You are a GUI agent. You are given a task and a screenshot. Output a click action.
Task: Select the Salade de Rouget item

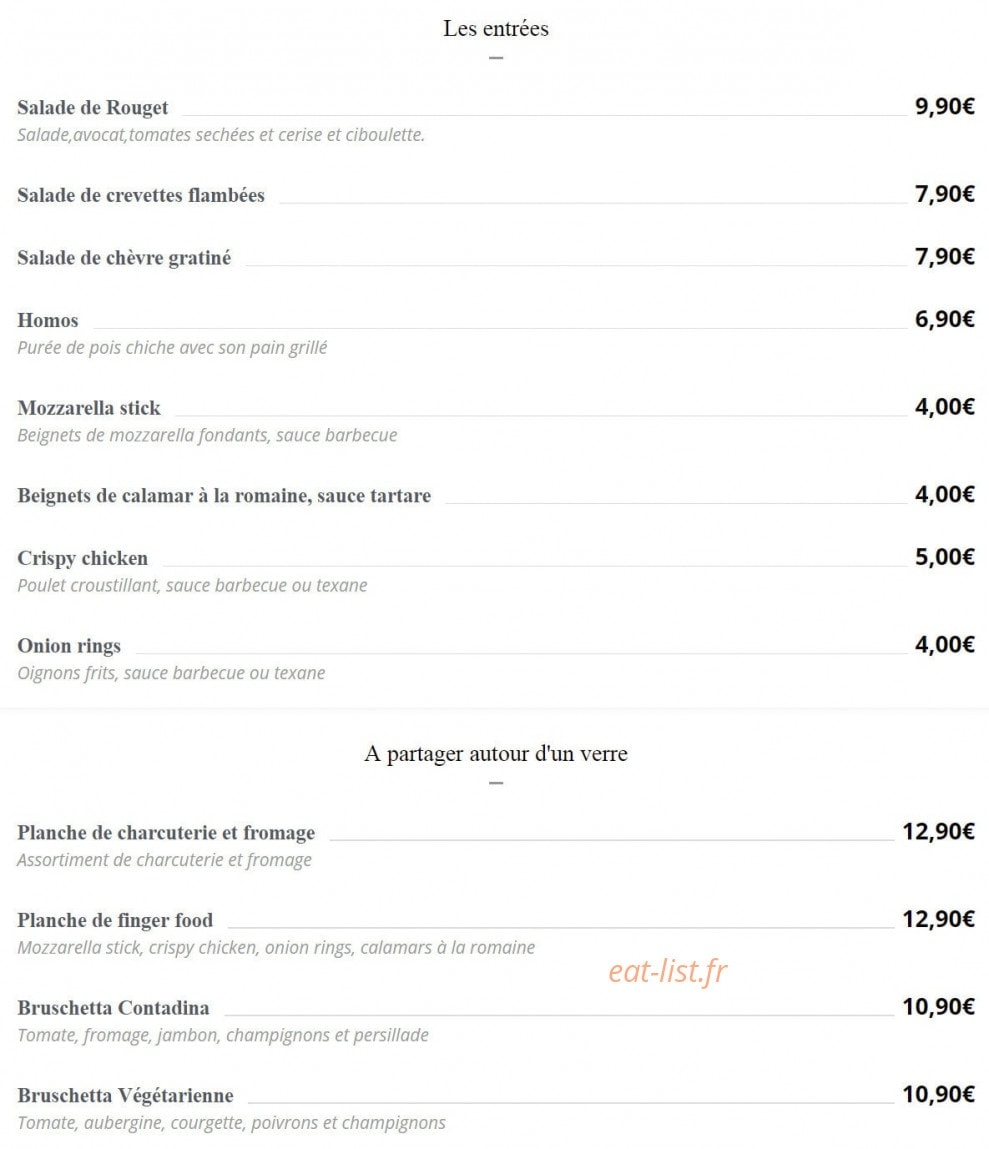(x=93, y=108)
